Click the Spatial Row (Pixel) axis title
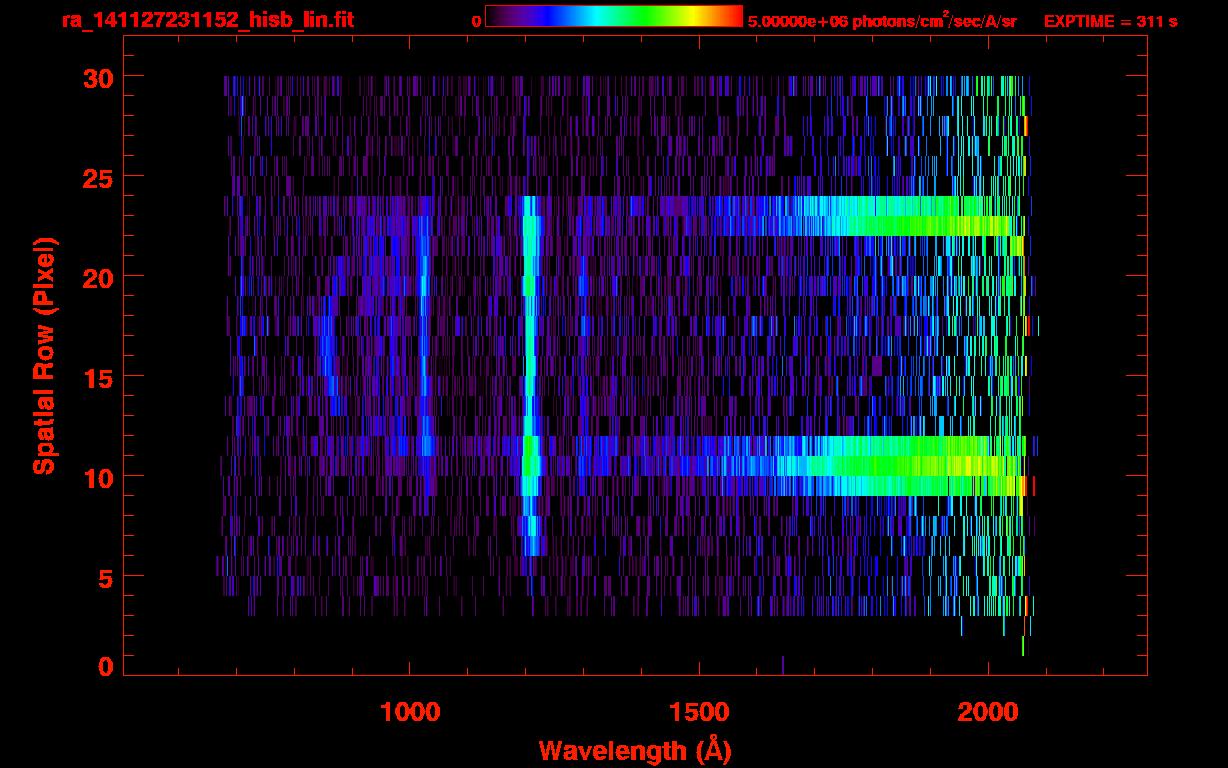The width and height of the screenshot is (1228, 768). [x=45, y=355]
